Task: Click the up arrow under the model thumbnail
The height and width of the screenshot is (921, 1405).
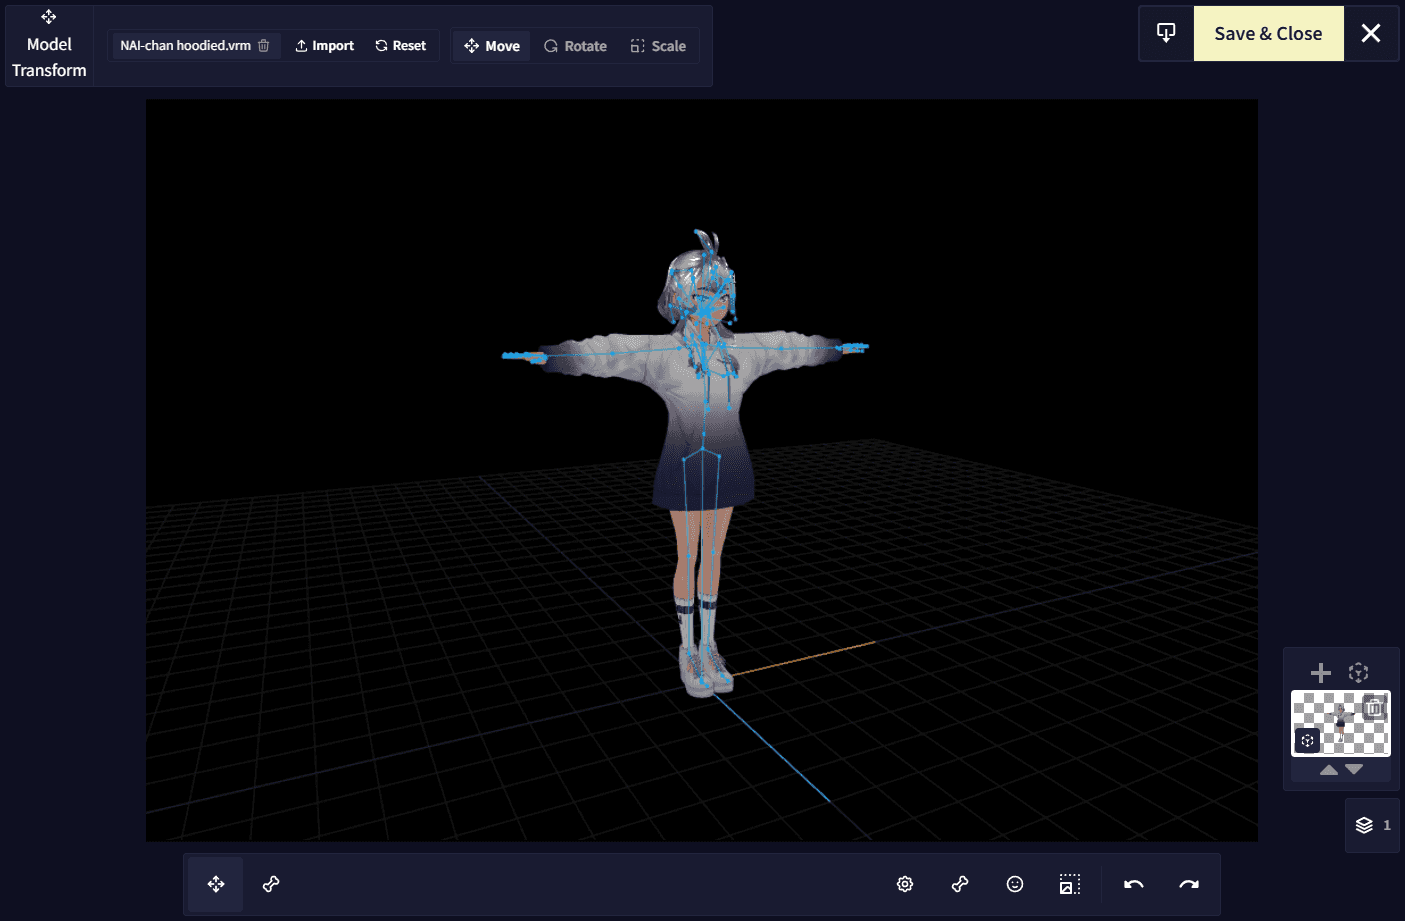Action: click(x=1328, y=769)
